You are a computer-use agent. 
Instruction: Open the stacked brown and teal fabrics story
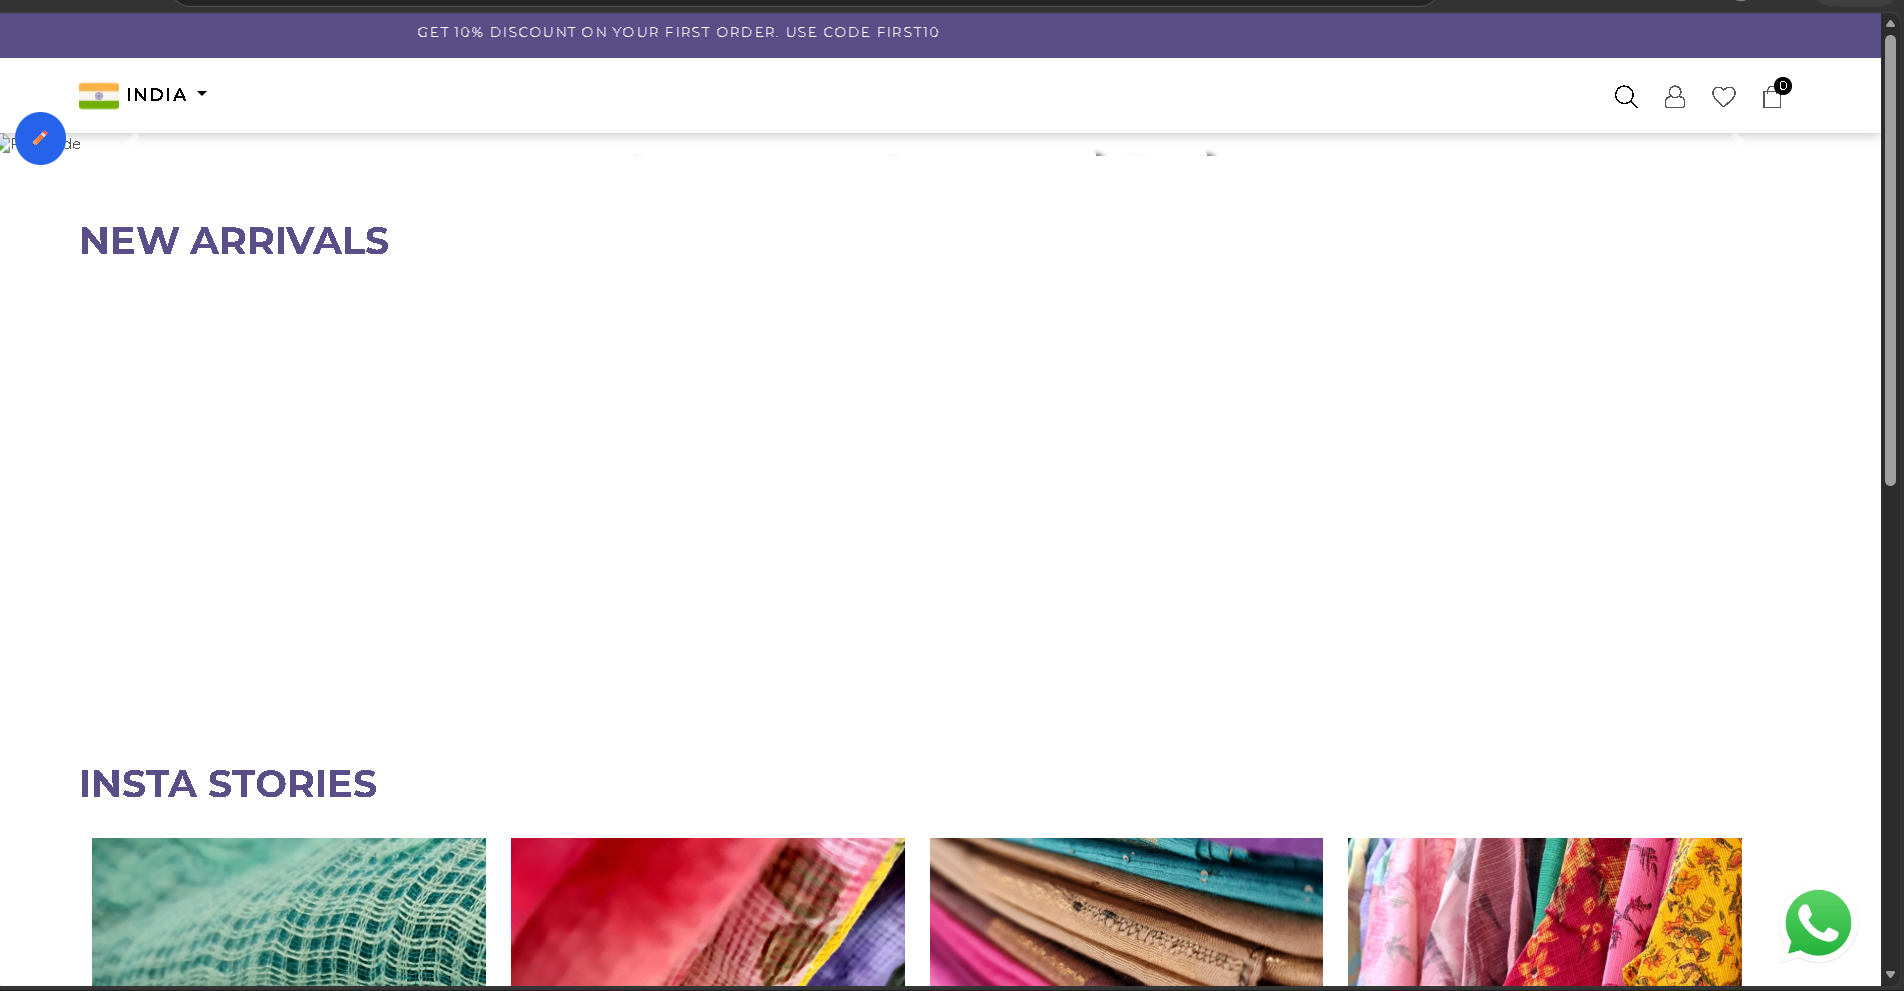click(x=1126, y=911)
